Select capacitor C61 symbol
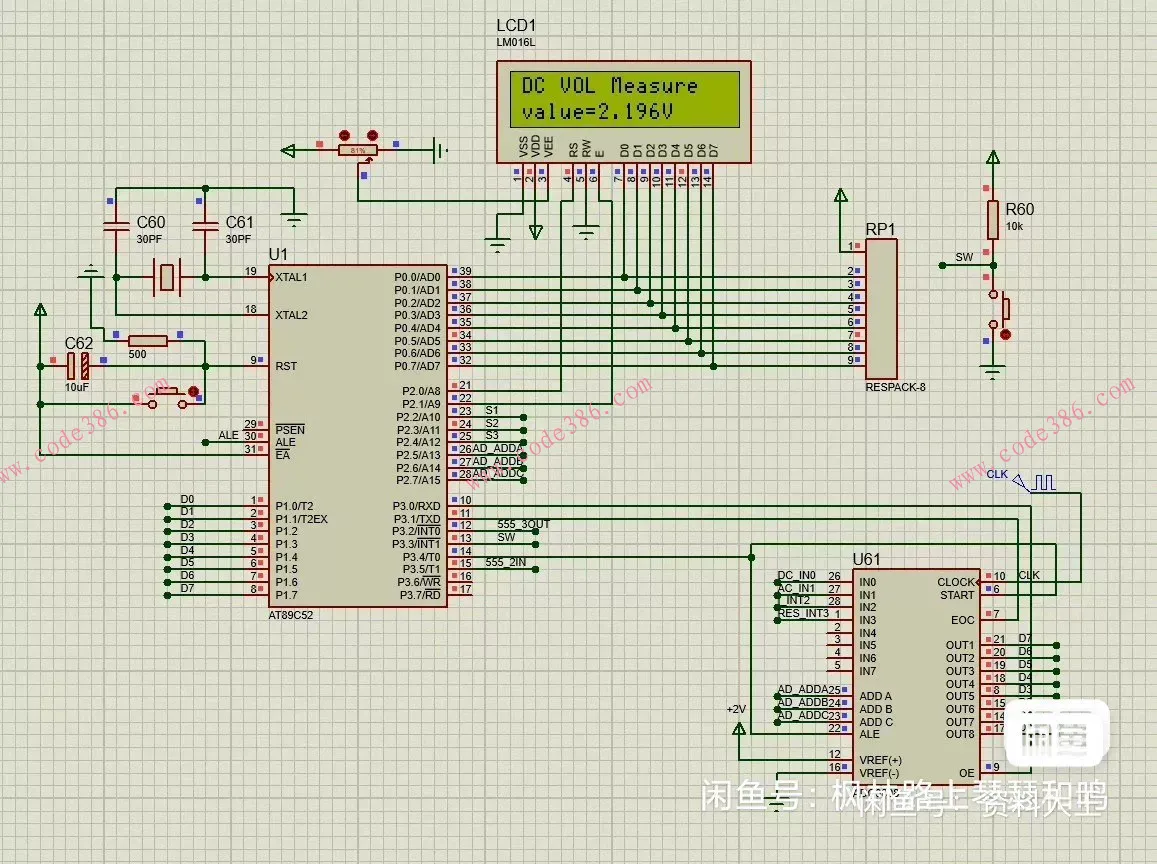This screenshot has height=864, width=1157. (205, 227)
